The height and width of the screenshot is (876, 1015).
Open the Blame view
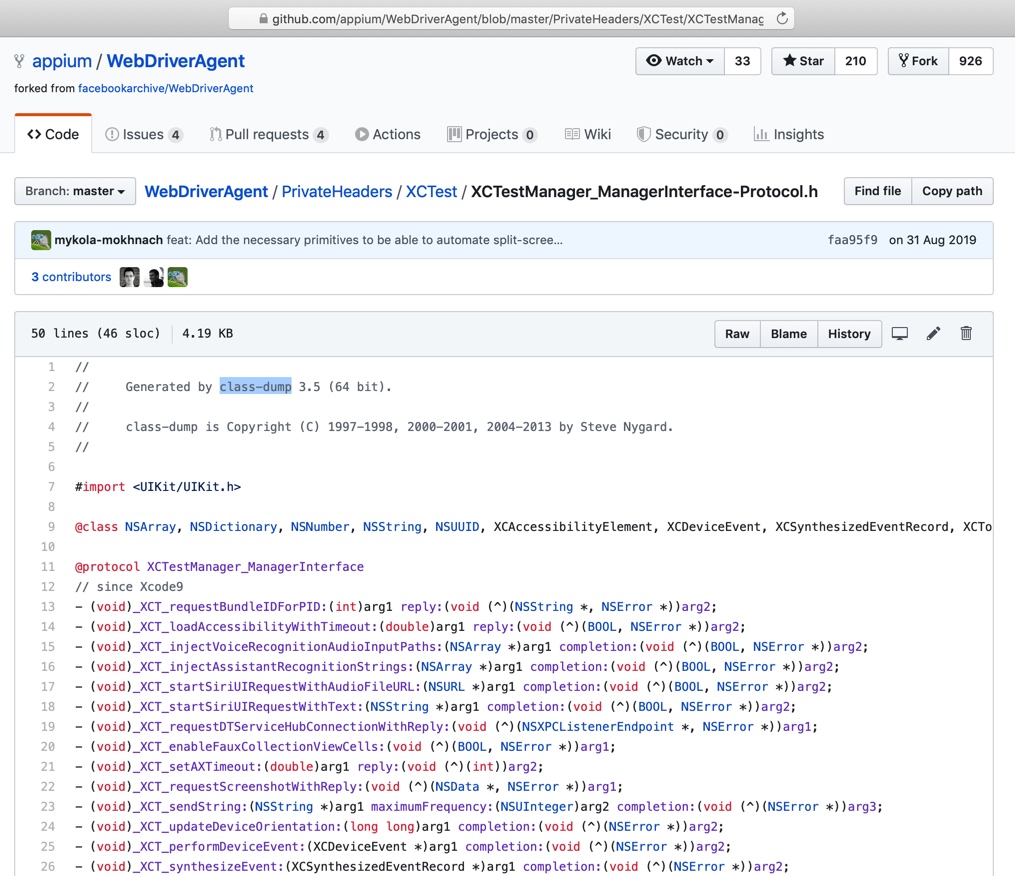click(788, 333)
